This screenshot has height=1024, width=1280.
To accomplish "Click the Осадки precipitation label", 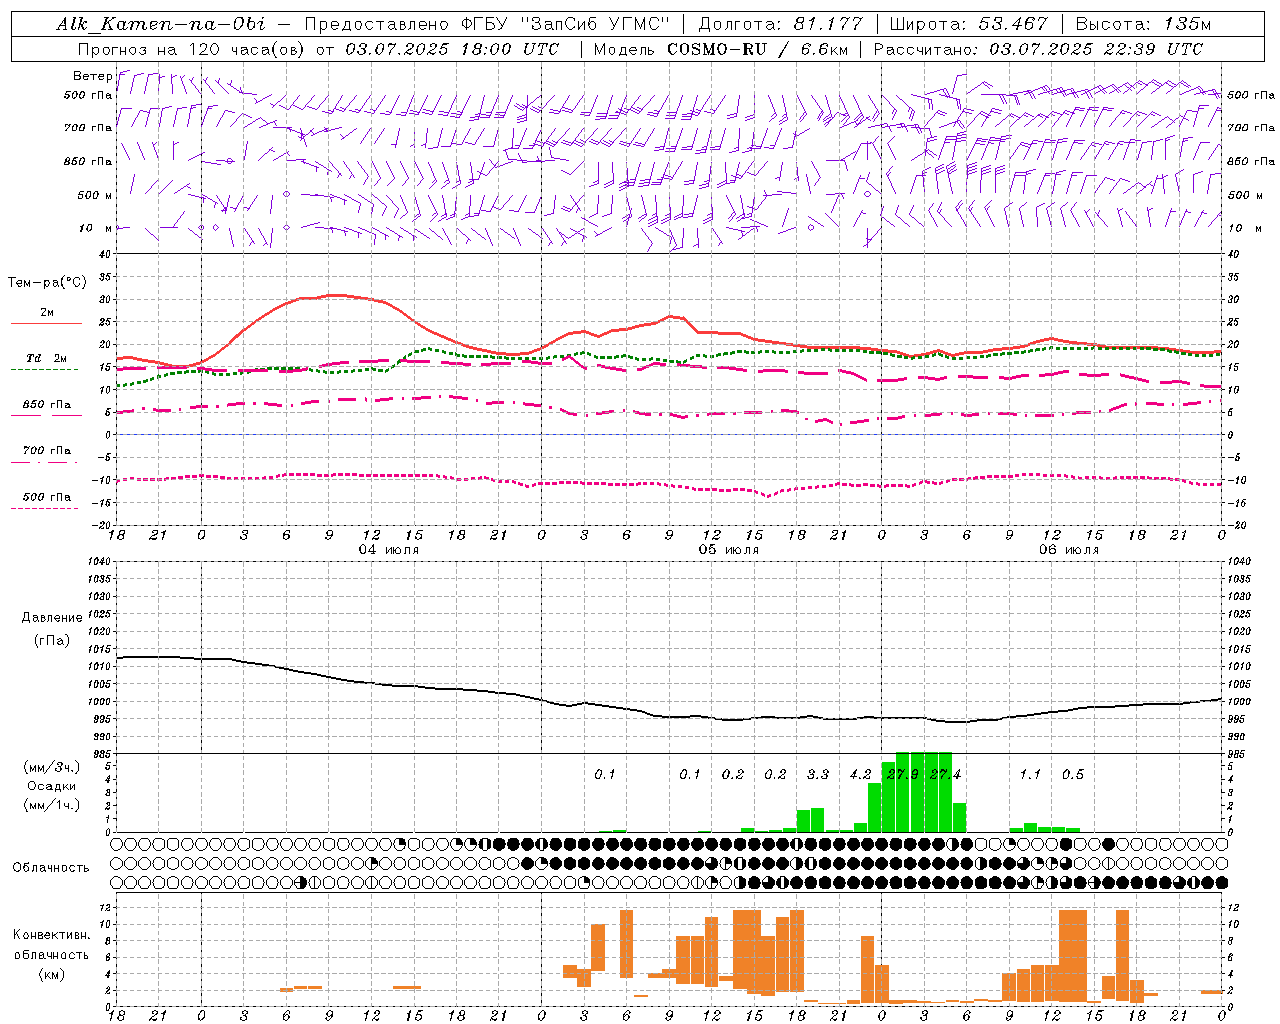I will coord(52,786).
